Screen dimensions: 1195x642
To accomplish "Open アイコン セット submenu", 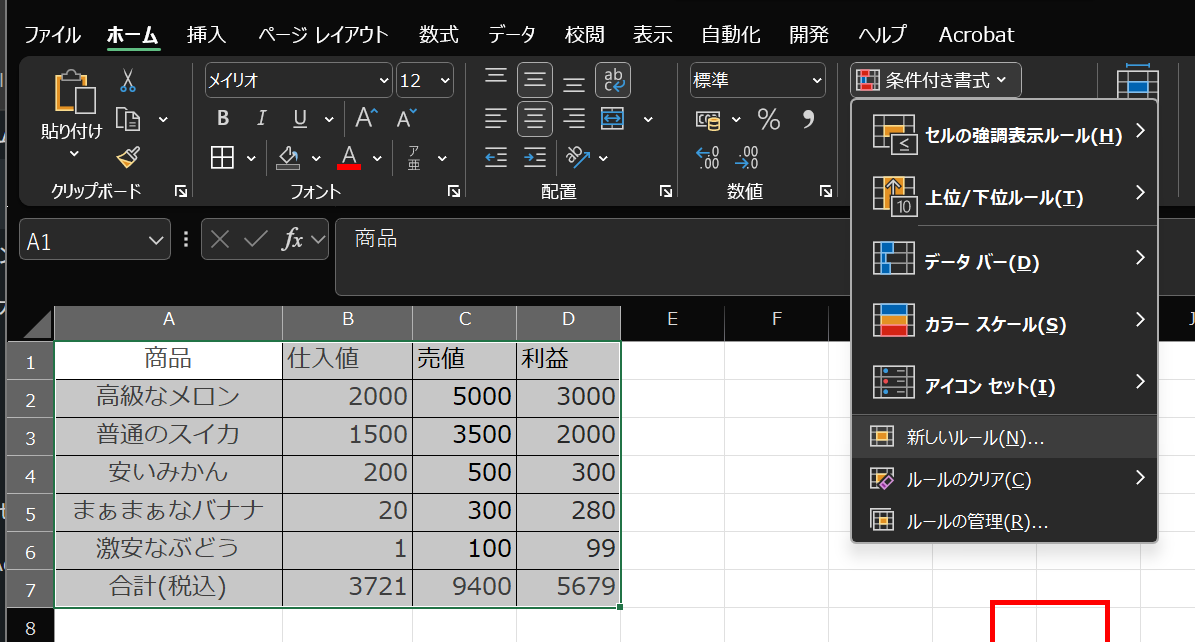I will pos(1004,384).
